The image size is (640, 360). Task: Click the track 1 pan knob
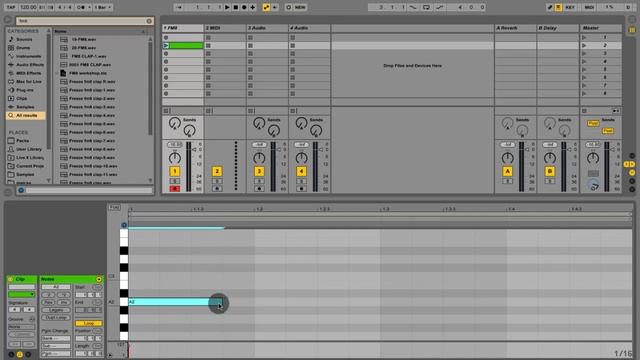(x=175, y=158)
